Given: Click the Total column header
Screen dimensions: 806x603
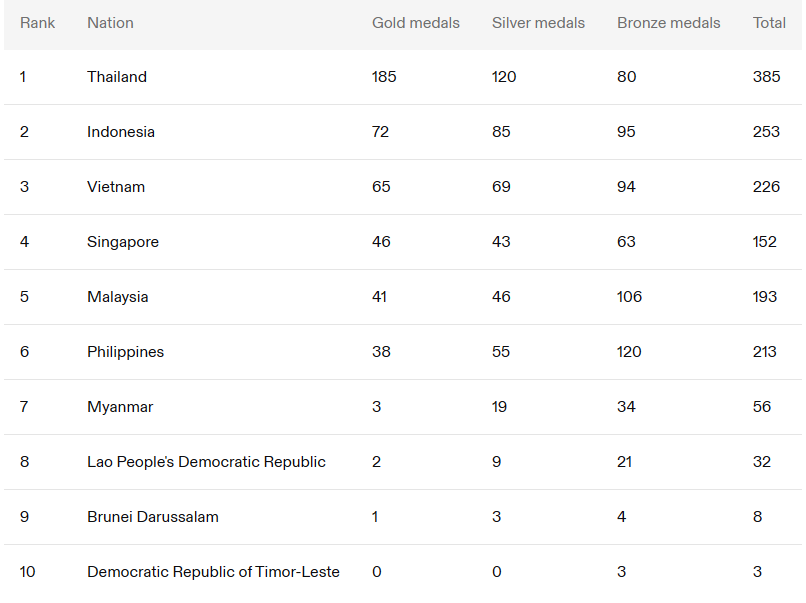Looking at the screenshot, I should [769, 23].
